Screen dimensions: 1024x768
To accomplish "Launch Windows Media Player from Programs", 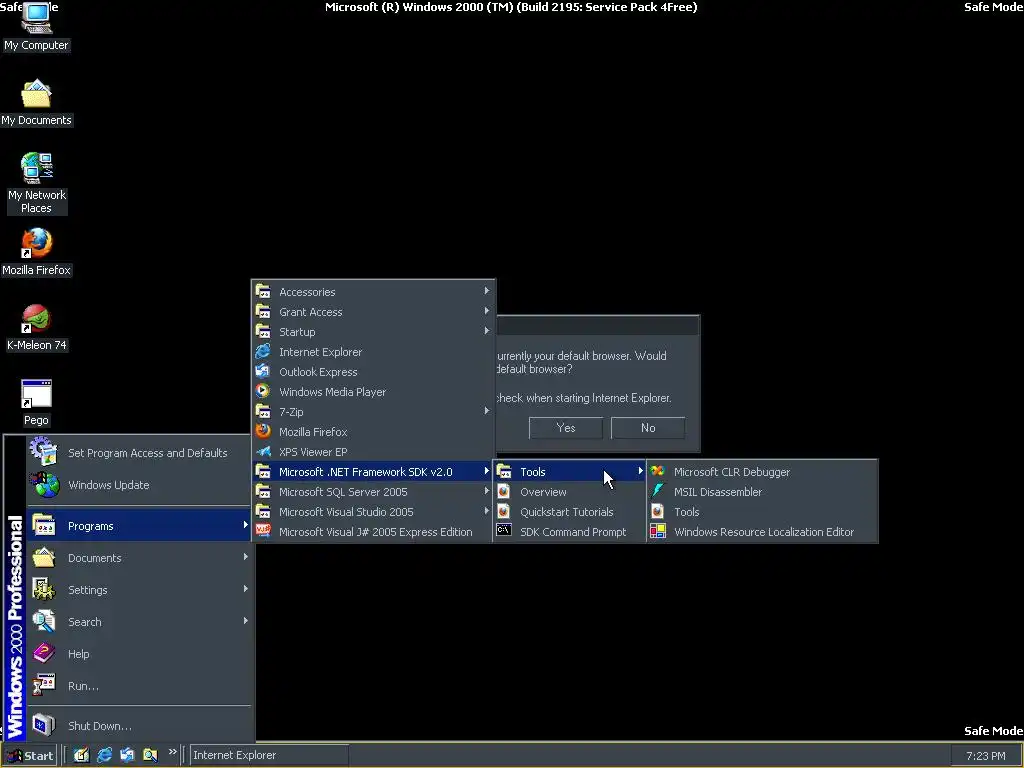I will (x=373, y=392).
